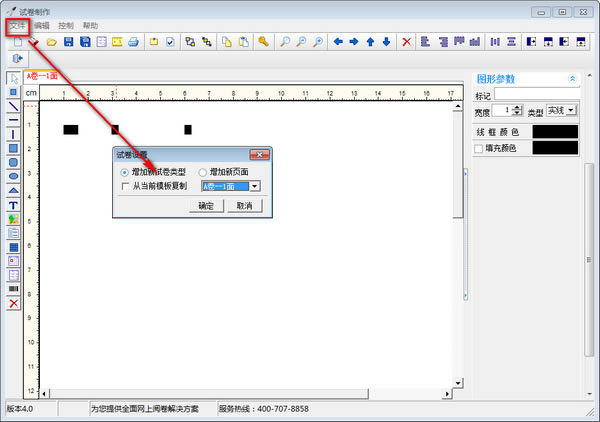Click the save icon in the toolbar
The image size is (600, 422).
(x=68, y=42)
